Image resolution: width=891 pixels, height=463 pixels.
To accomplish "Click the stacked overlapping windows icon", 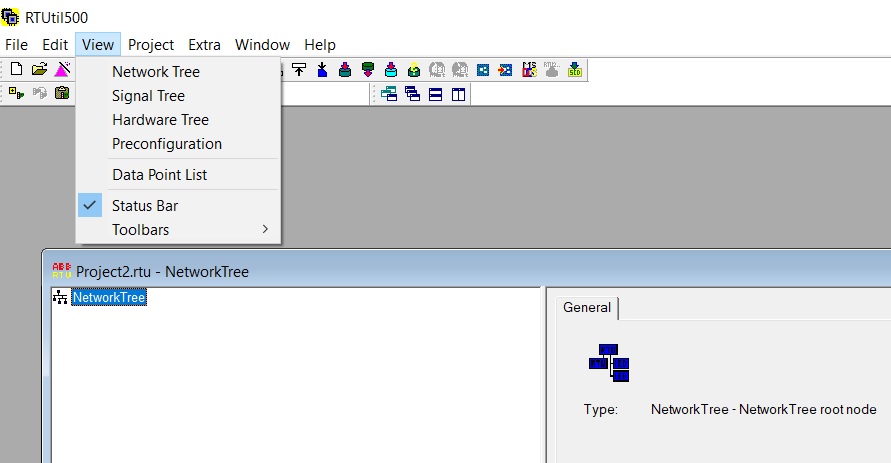I will (413, 94).
